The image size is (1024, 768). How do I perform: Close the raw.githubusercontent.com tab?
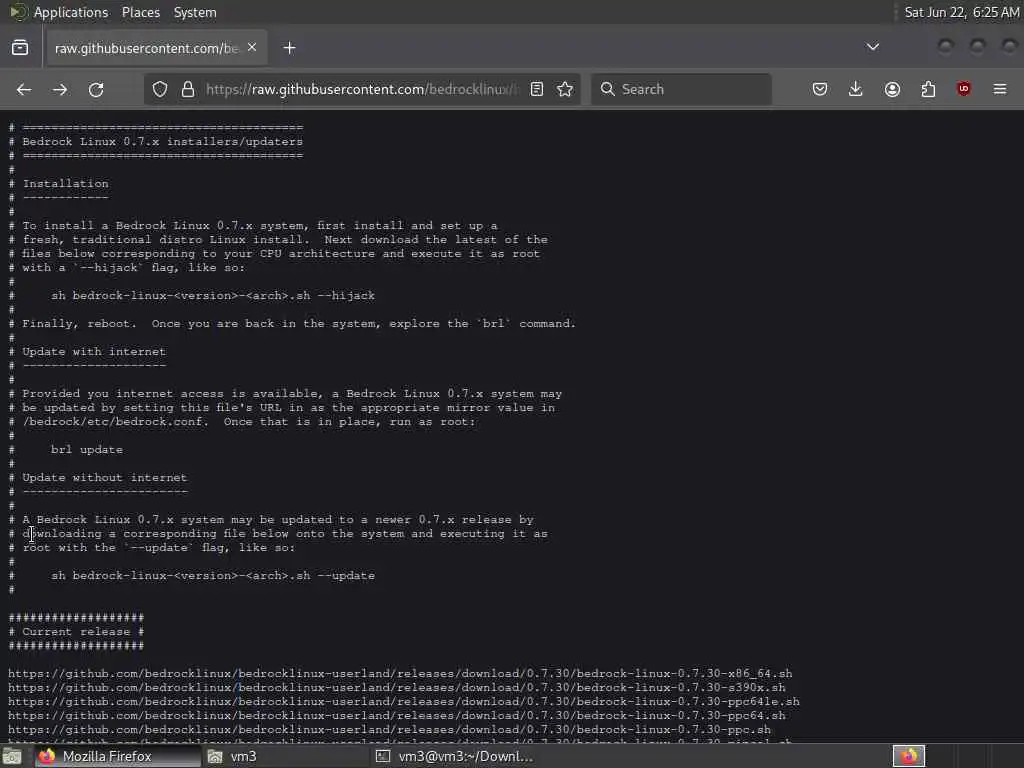click(252, 48)
